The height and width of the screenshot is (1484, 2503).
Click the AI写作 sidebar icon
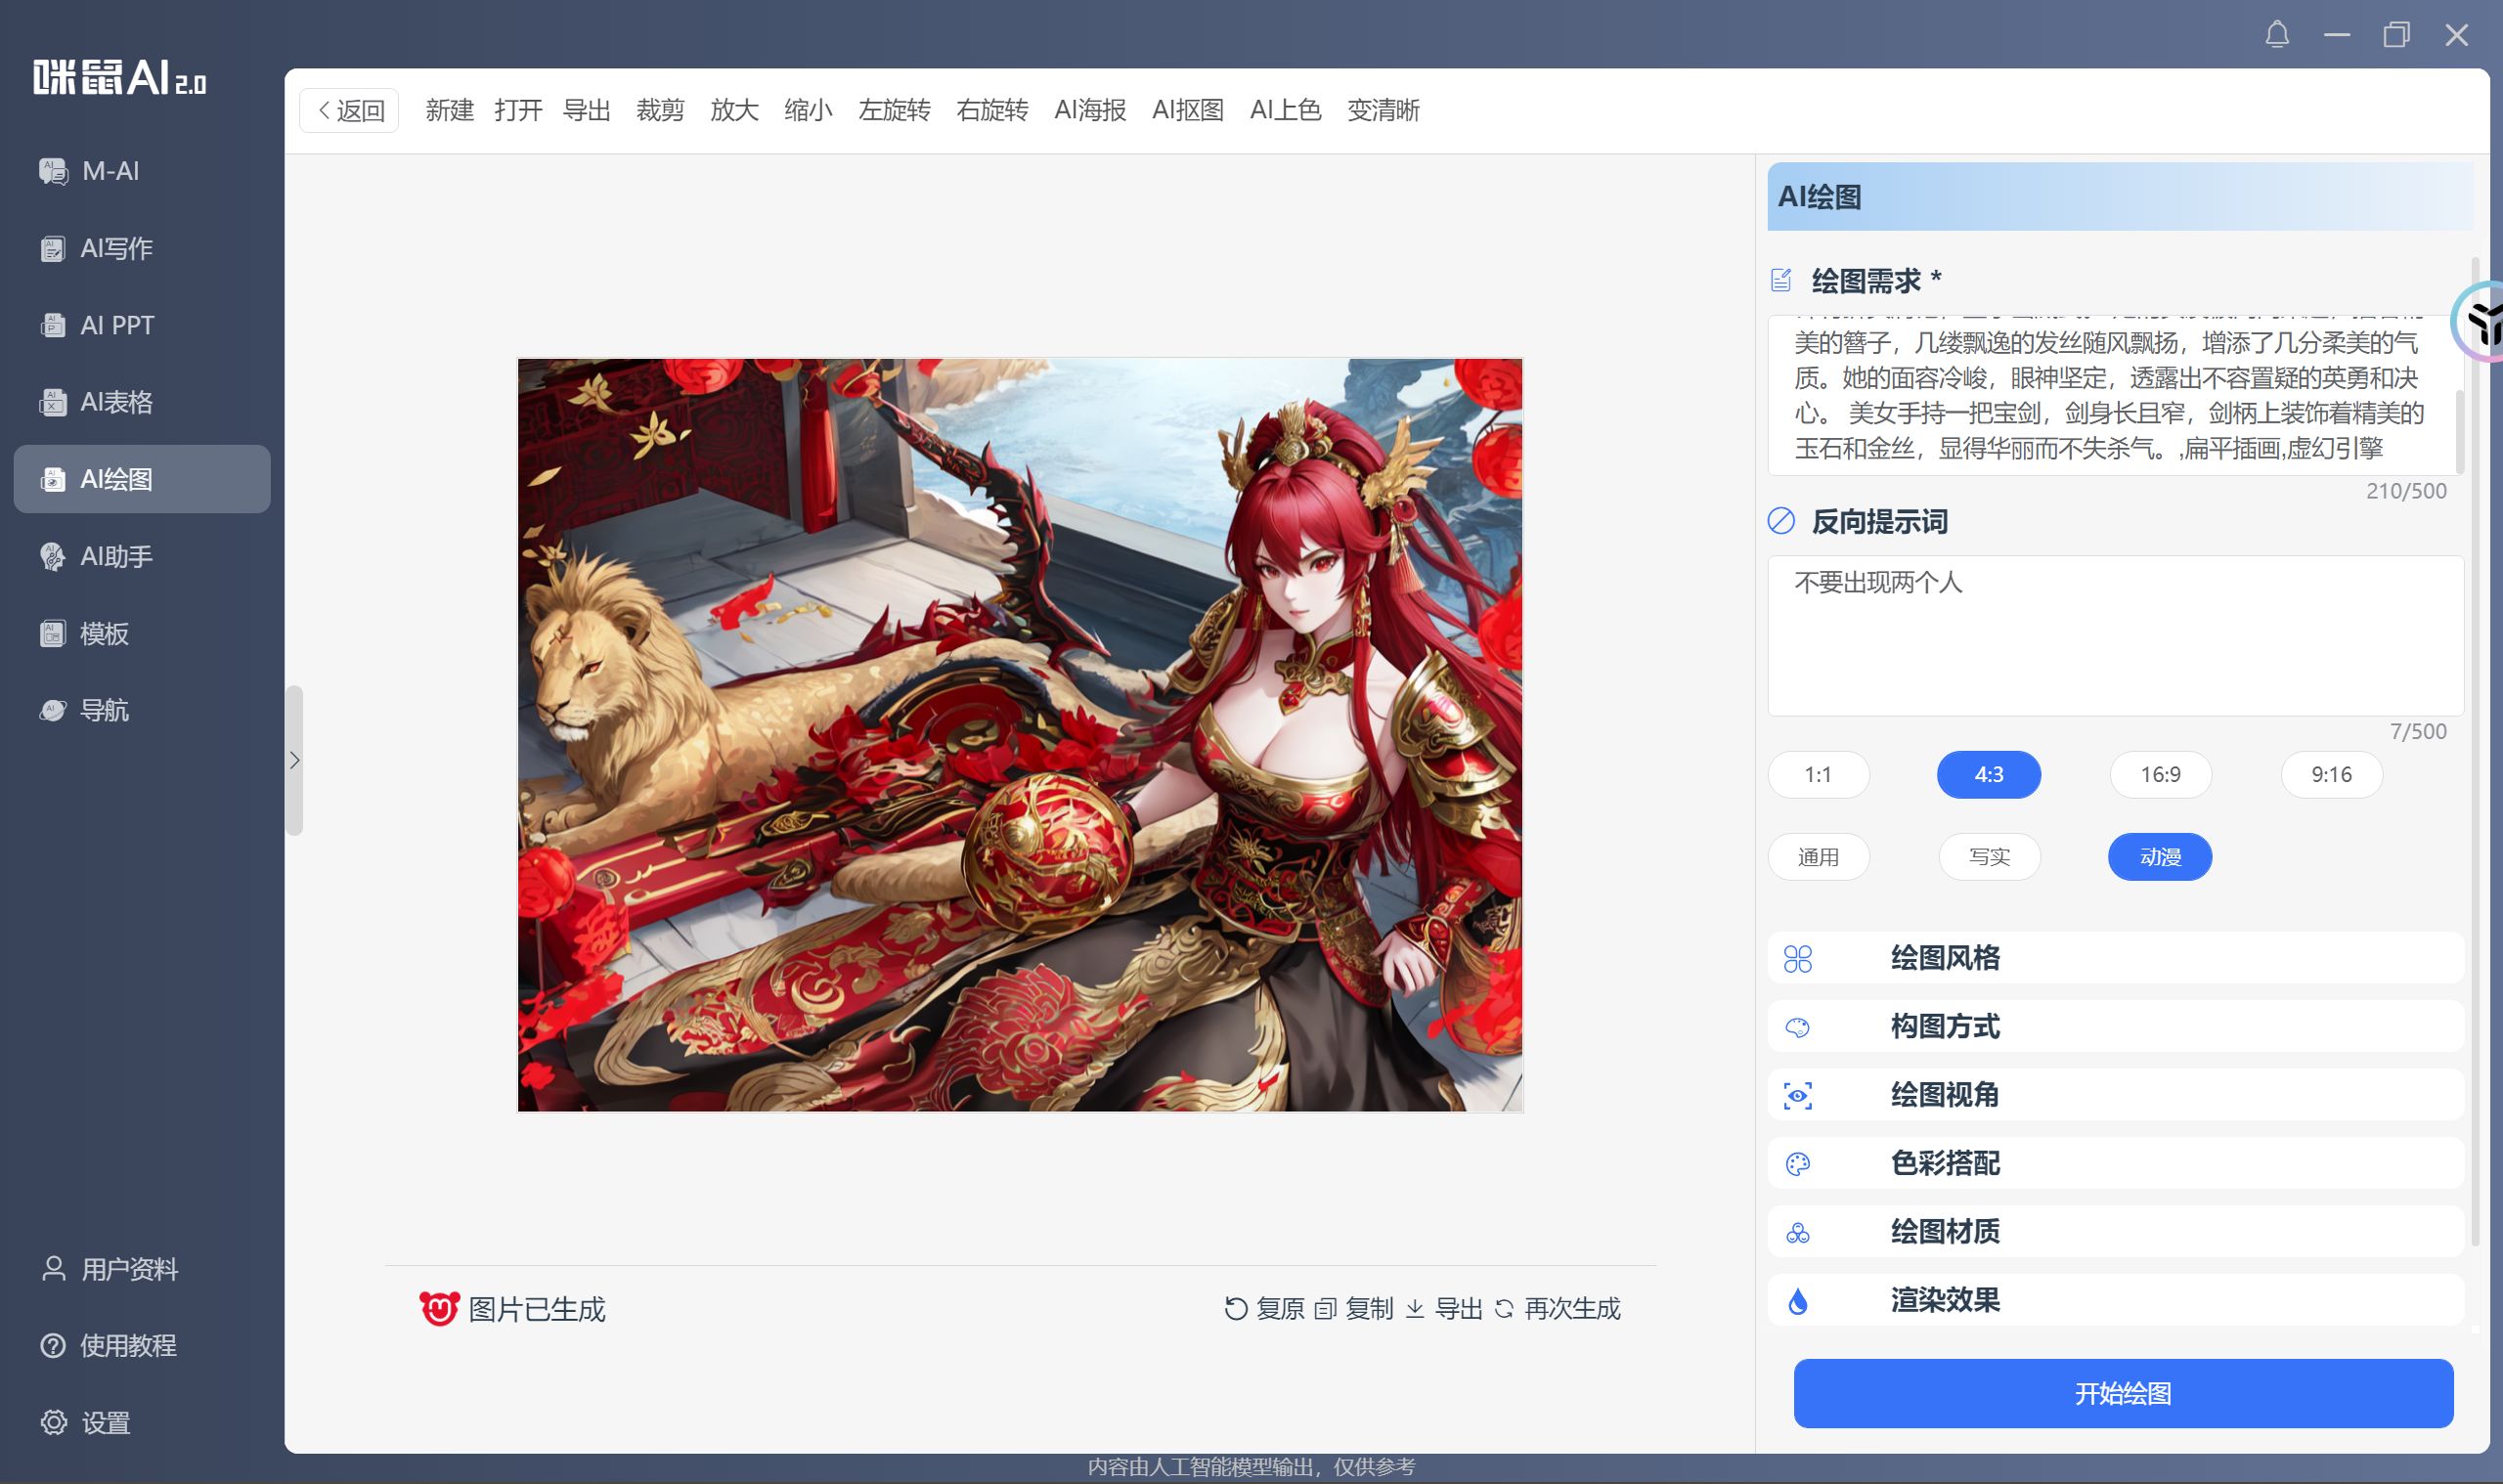point(53,248)
